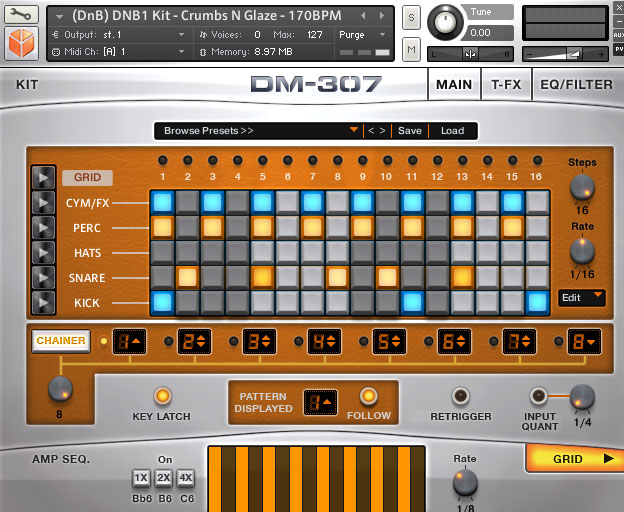
Task: Toggle the Follow pattern button
Action: point(368,396)
